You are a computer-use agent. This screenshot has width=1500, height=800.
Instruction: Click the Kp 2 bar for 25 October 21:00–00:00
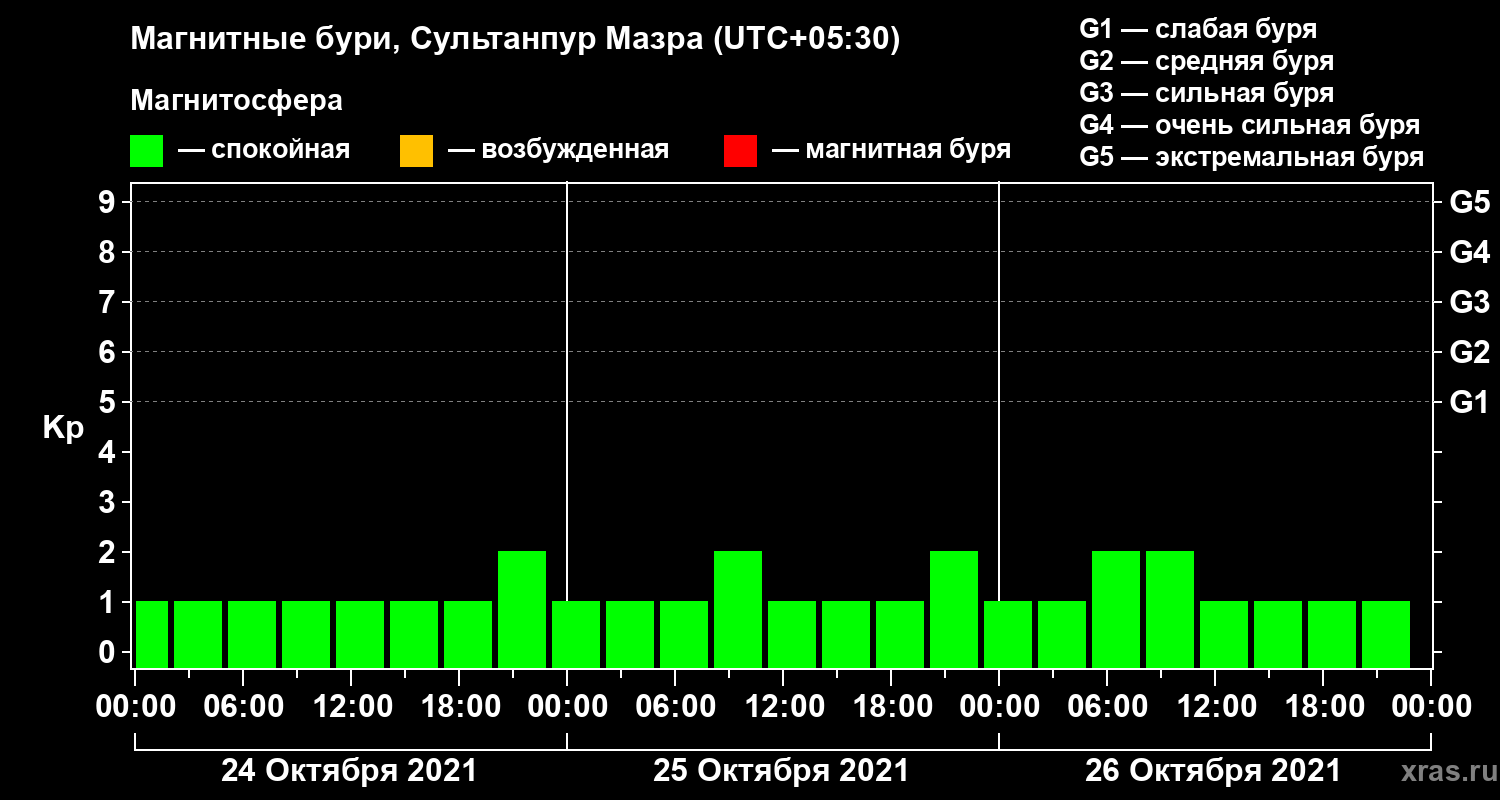[954, 609]
